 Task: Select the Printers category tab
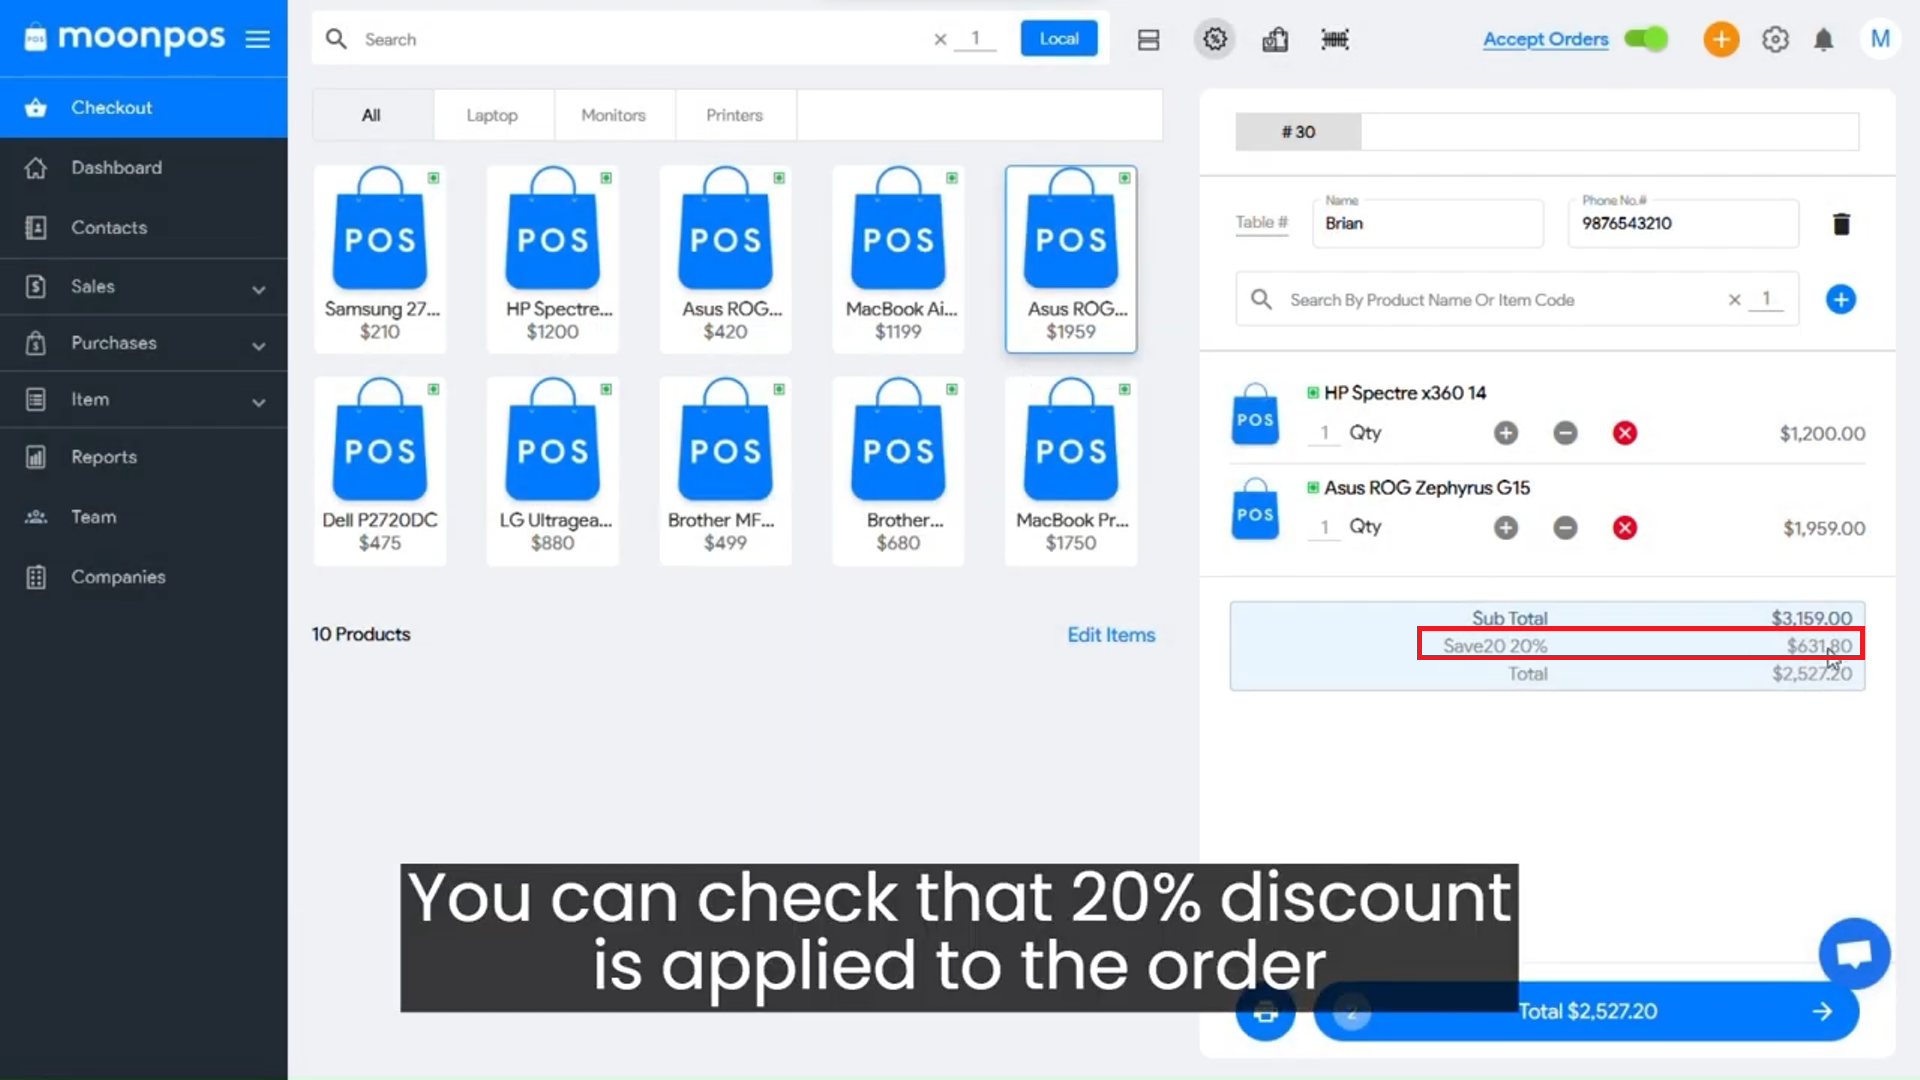(x=735, y=115)
